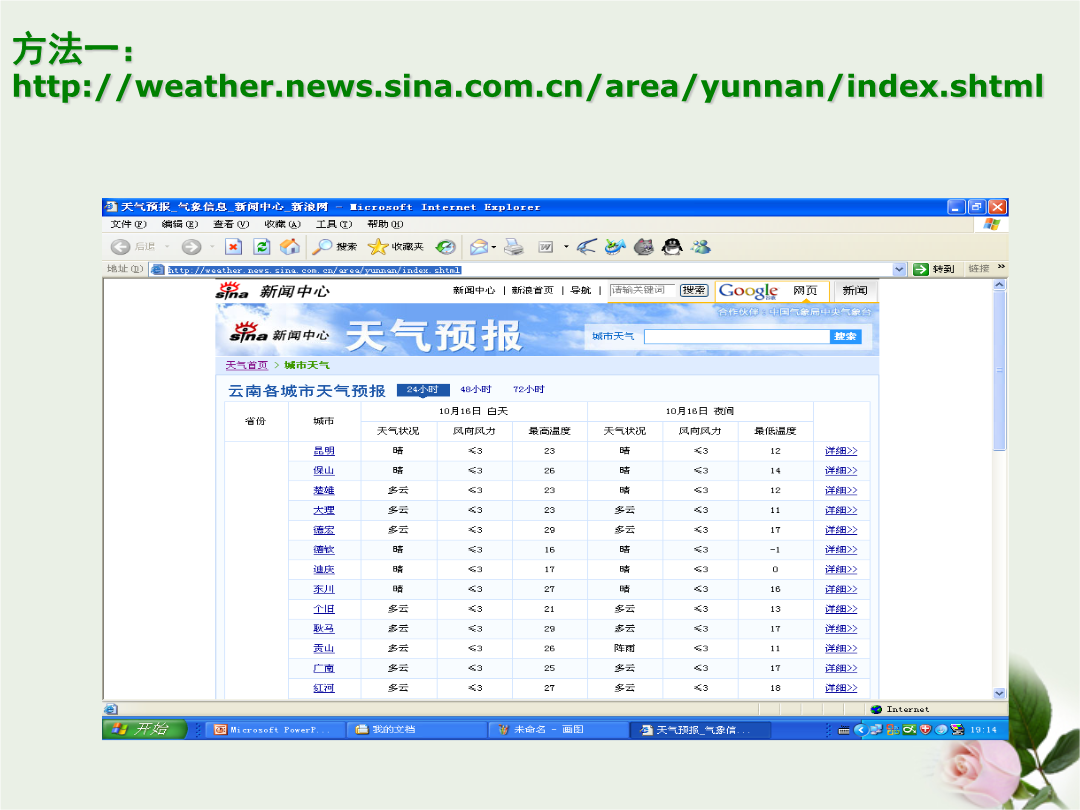Expand the Links (链接) toolbar chevron
Viewport: 1080px width, 810px height.
pos(1001,267)
